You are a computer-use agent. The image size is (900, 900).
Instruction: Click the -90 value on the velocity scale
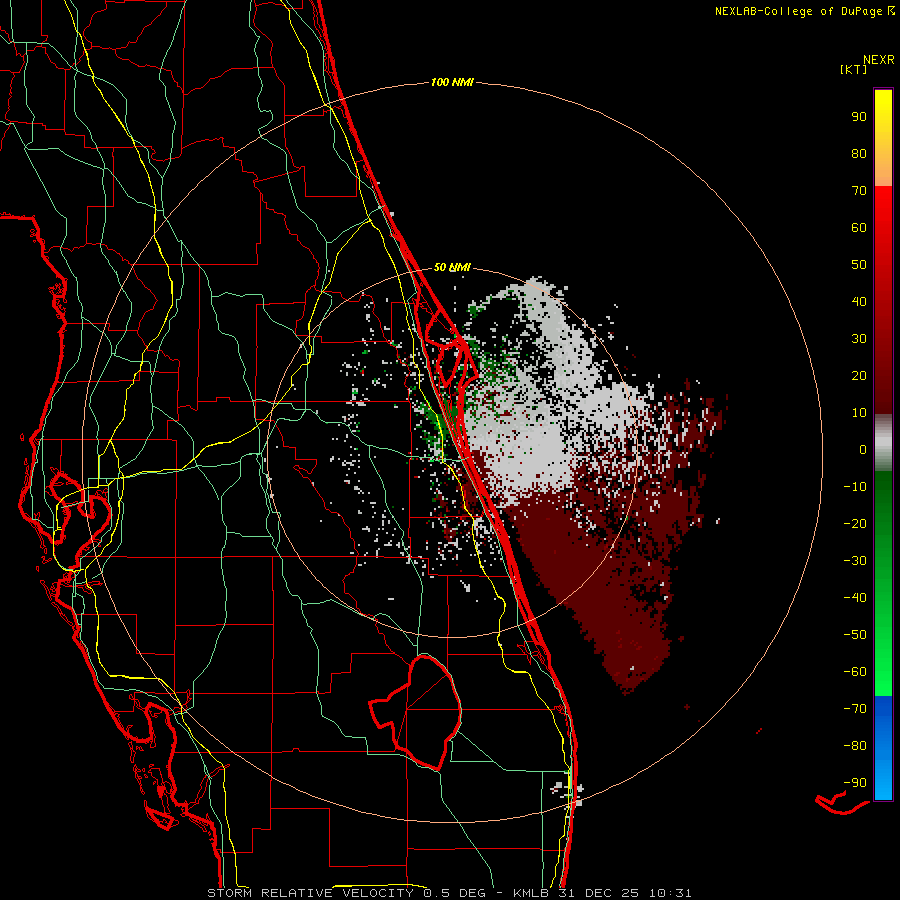tap(855, 783)
